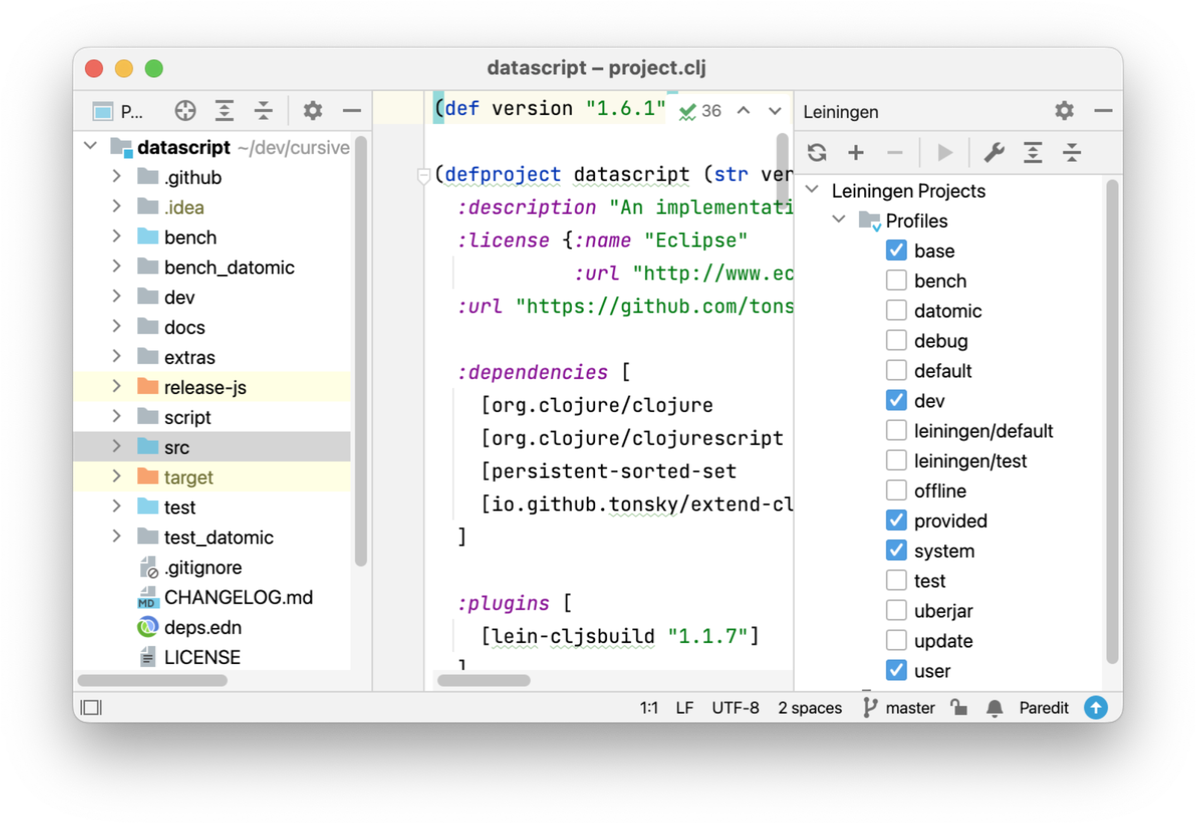Collapse Leiningen Projects node

812,189
